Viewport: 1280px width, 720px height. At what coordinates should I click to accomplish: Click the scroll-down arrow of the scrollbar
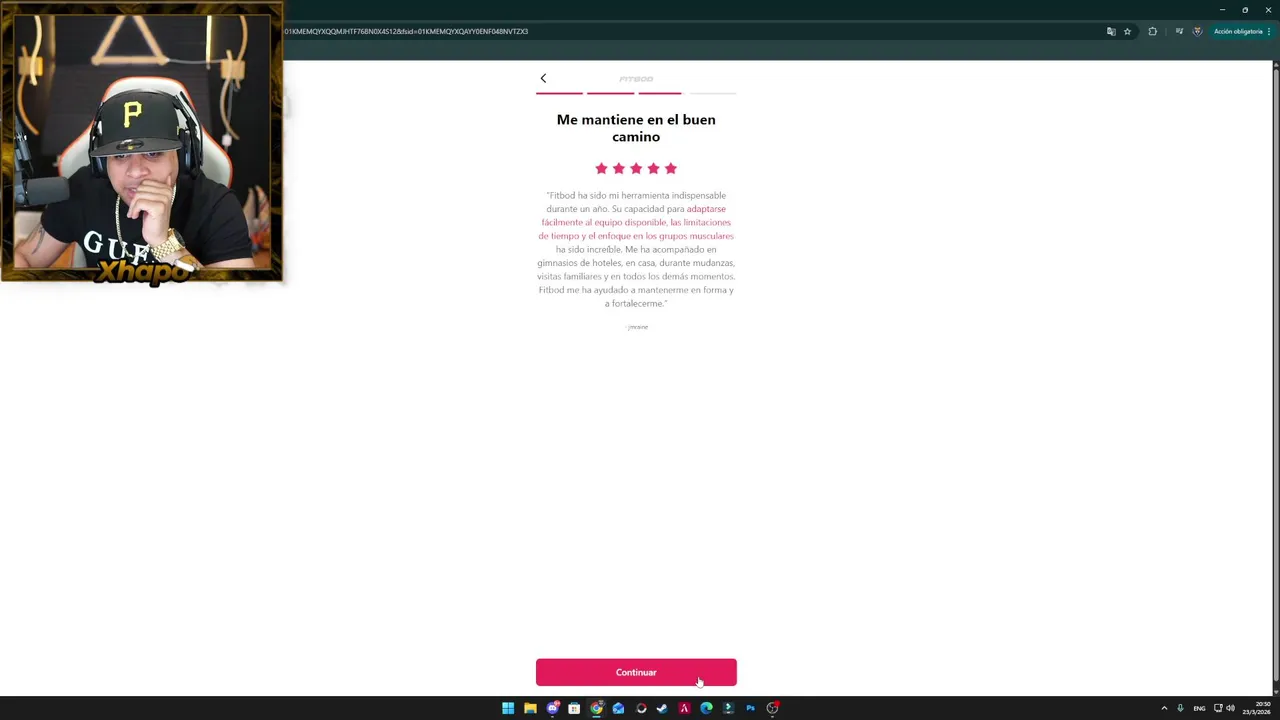tap(1275, 690)
